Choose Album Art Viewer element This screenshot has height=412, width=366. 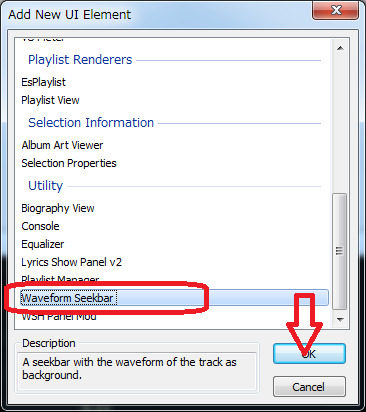click(x=62, y=145)
